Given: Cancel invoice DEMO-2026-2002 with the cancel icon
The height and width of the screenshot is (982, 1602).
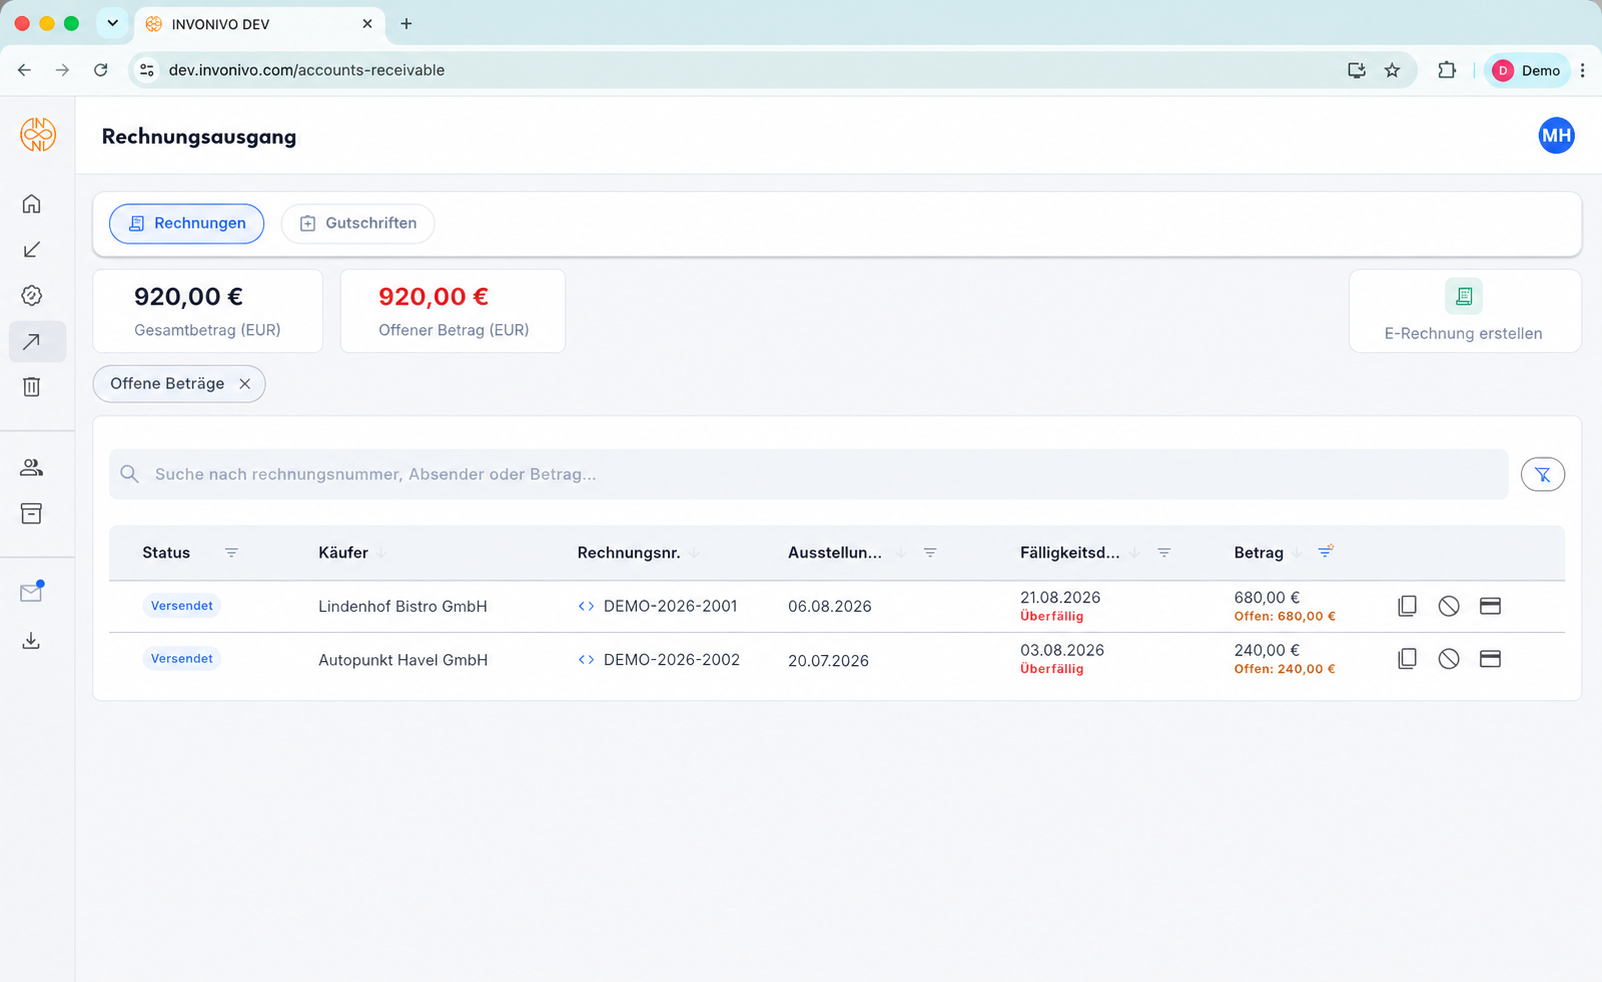Looking at the screenshot, I should coord(1449,659).
